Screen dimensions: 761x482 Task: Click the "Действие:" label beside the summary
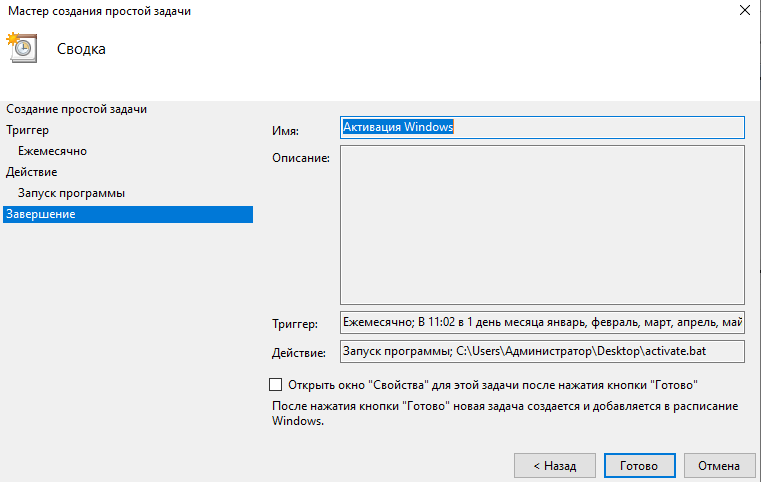[299, 353]
